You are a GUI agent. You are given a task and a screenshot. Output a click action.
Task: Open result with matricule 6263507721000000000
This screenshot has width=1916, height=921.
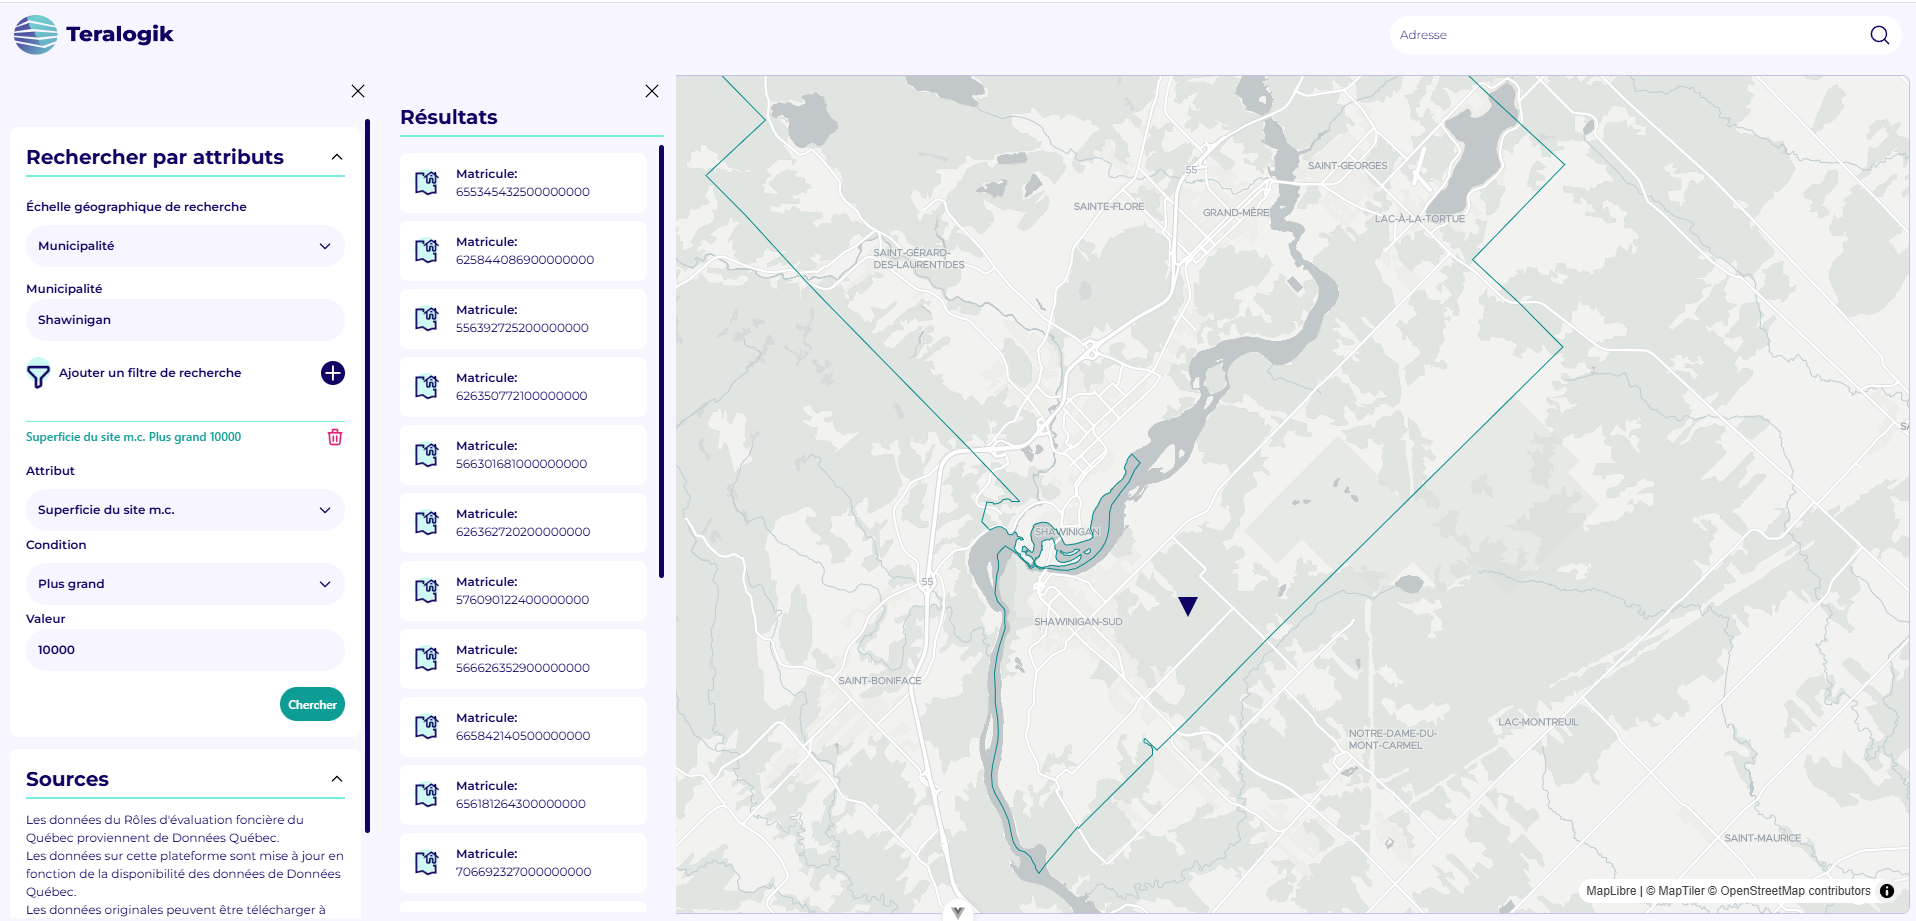[x=523, y=387]
